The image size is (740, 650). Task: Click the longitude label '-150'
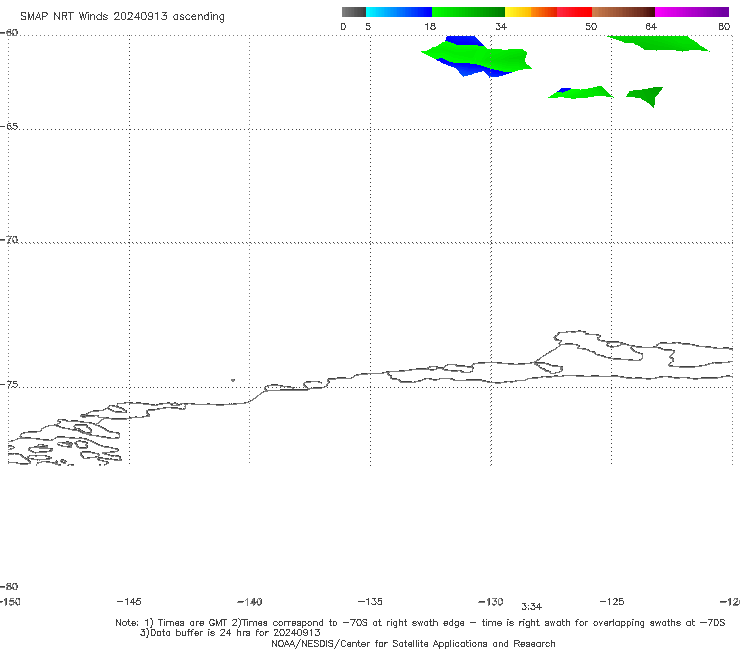10,601
